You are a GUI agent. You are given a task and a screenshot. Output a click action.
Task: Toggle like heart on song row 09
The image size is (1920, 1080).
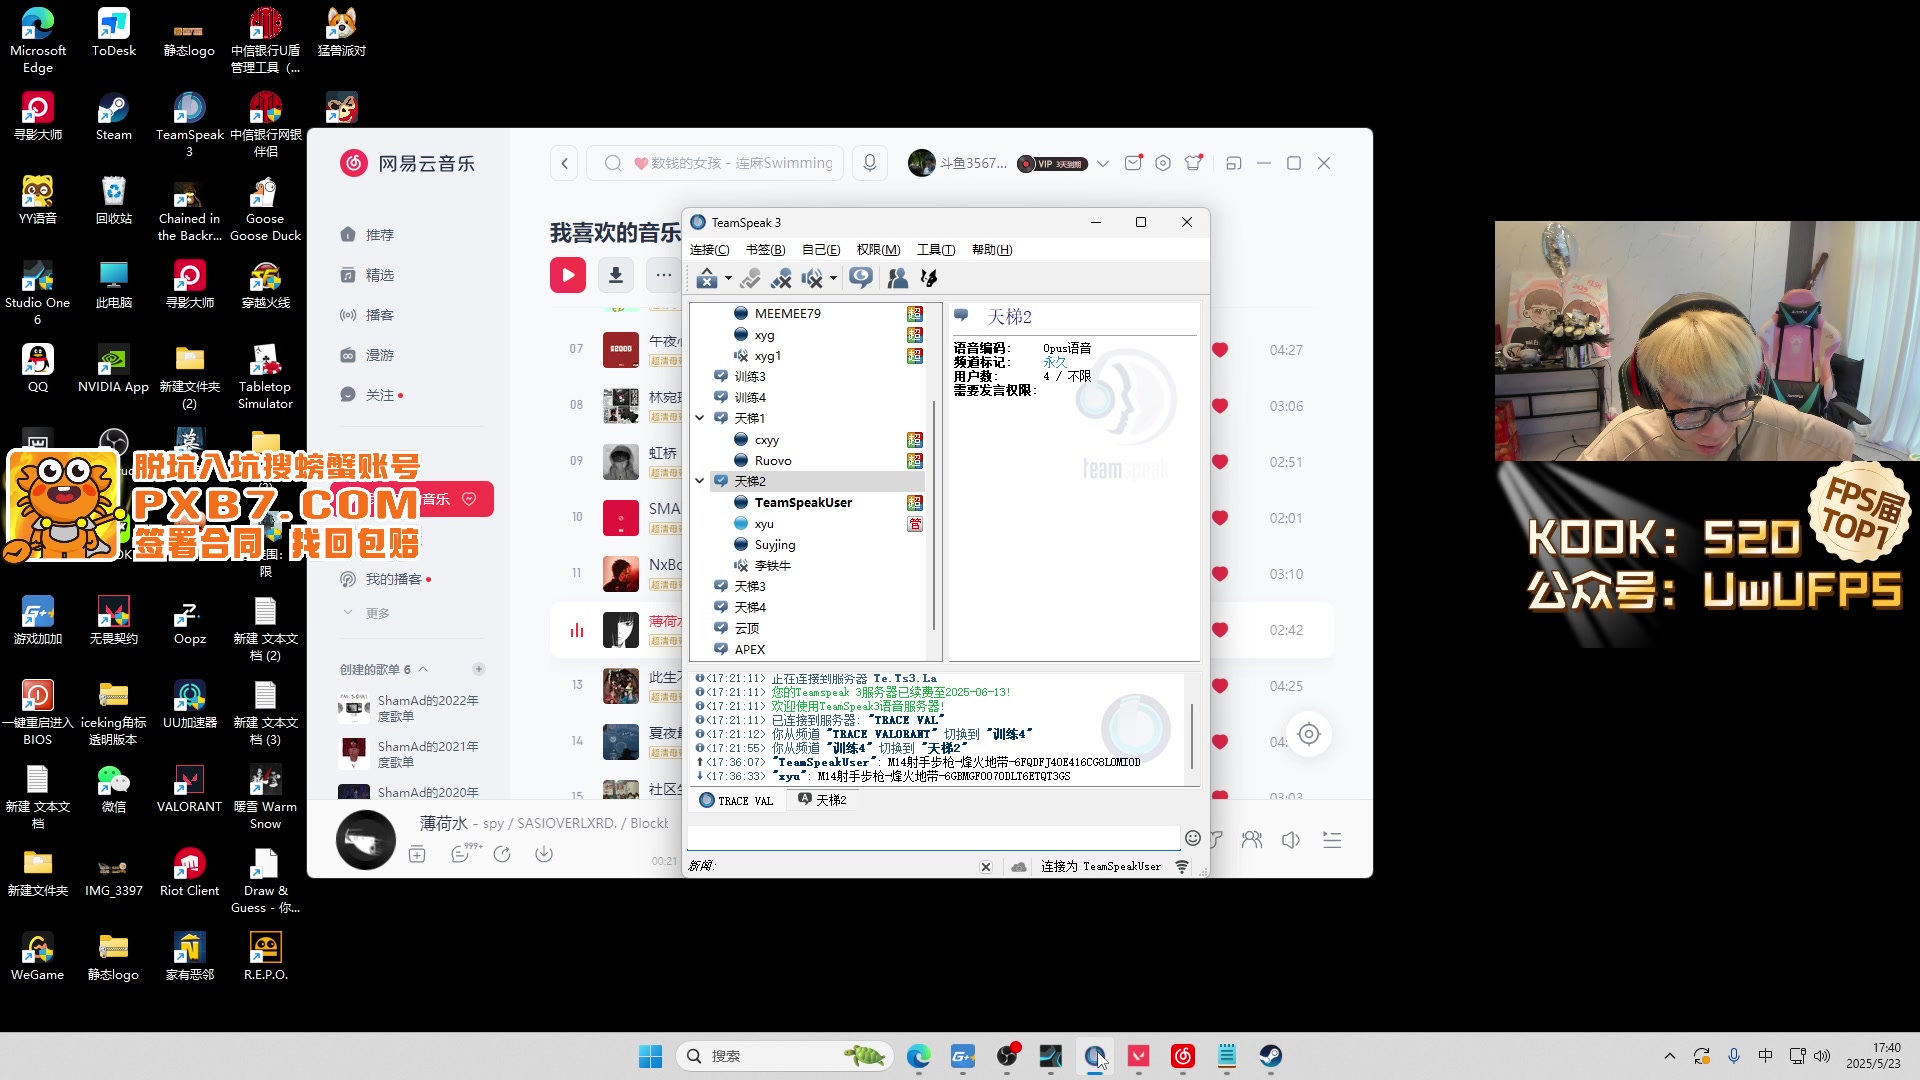pyautogui.click(x=1220, y=462)
